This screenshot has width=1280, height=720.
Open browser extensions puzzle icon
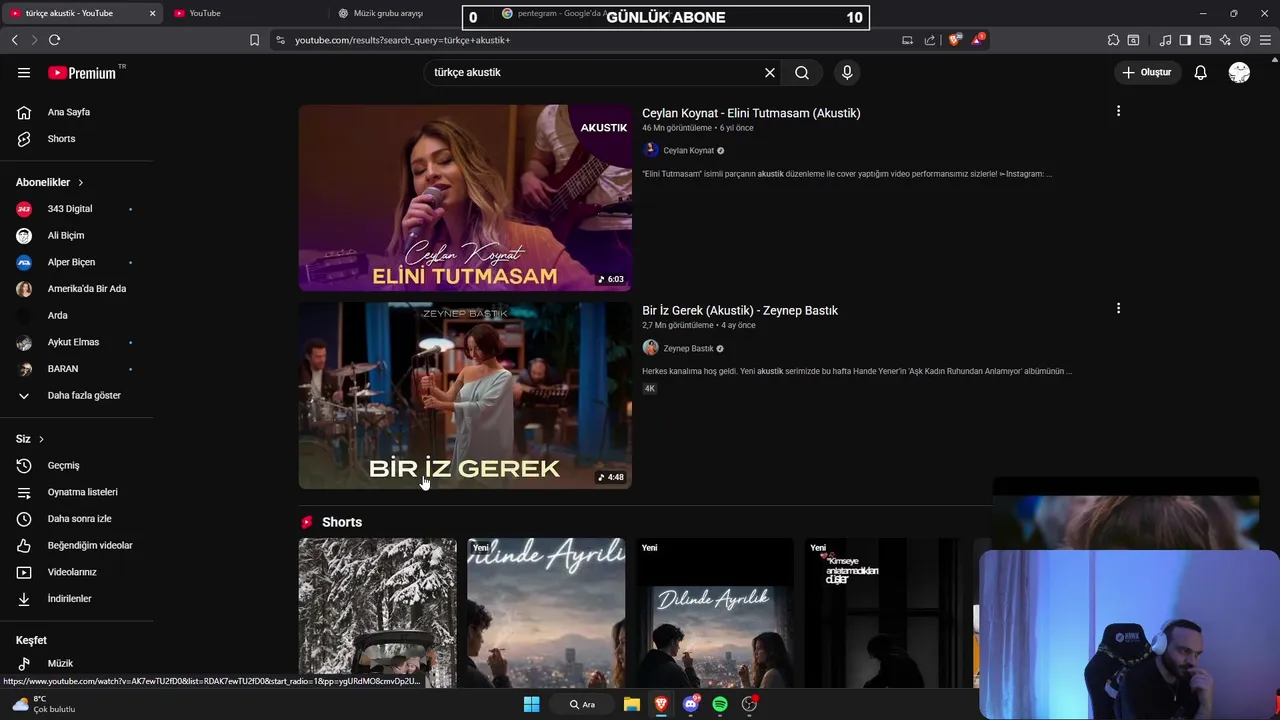(1113, 40)
